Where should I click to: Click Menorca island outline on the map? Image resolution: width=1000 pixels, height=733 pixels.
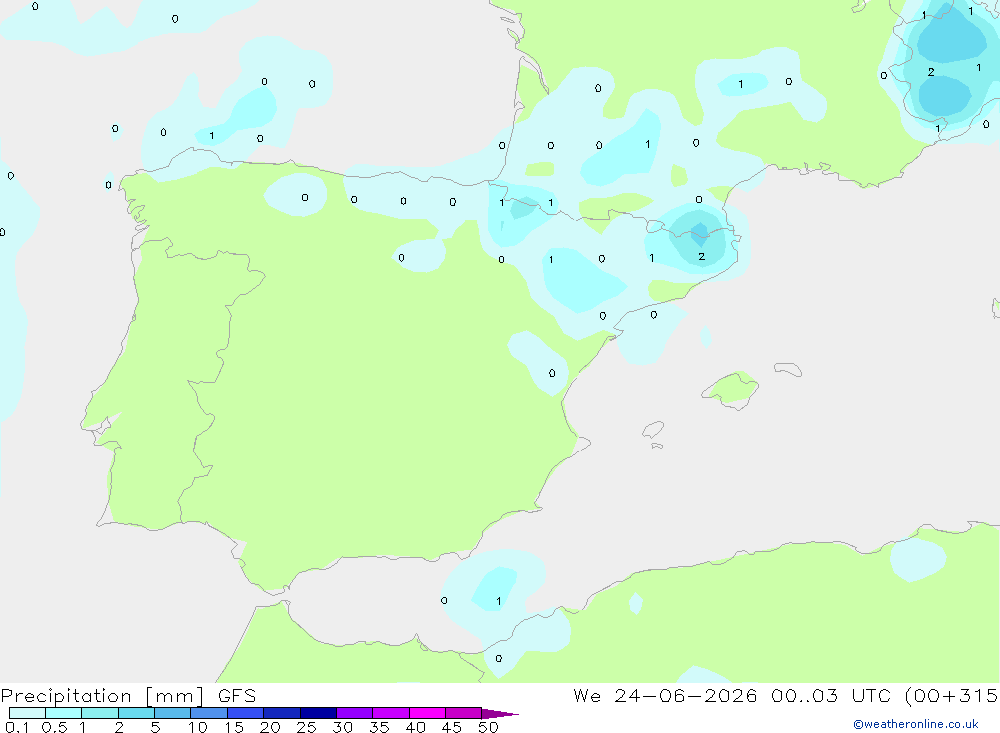pyautogui.click(x=788, y=369)
